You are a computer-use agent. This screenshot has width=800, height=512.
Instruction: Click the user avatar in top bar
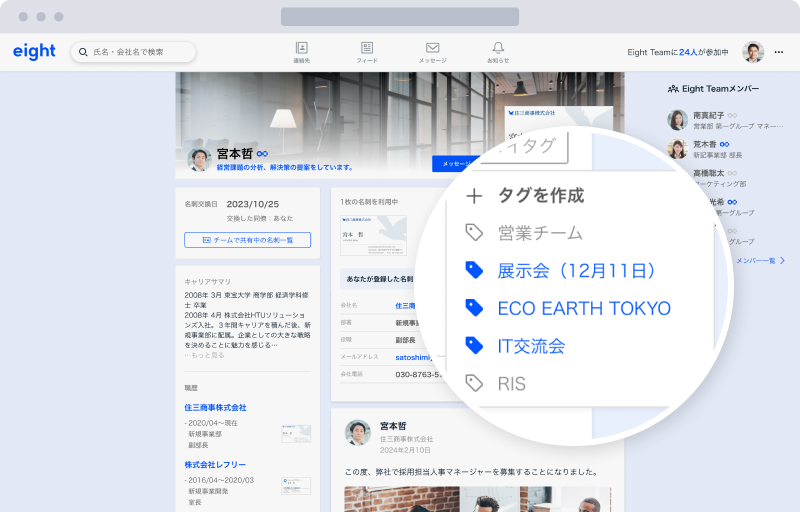pos(753,52)
